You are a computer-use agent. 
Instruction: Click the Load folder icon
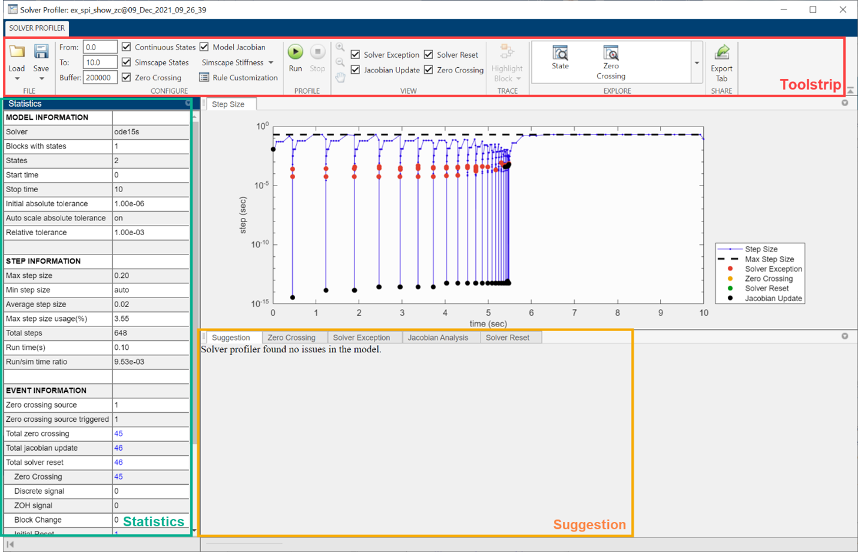[x=17, y=52]
